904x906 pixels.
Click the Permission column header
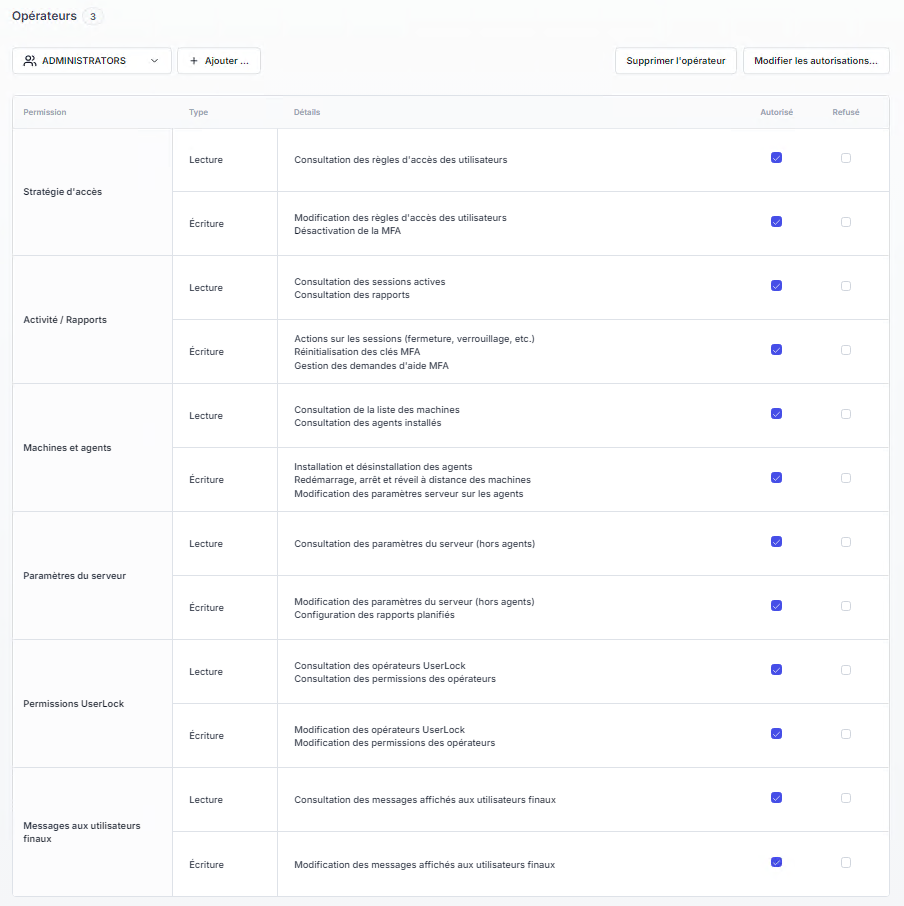point(45,113)
